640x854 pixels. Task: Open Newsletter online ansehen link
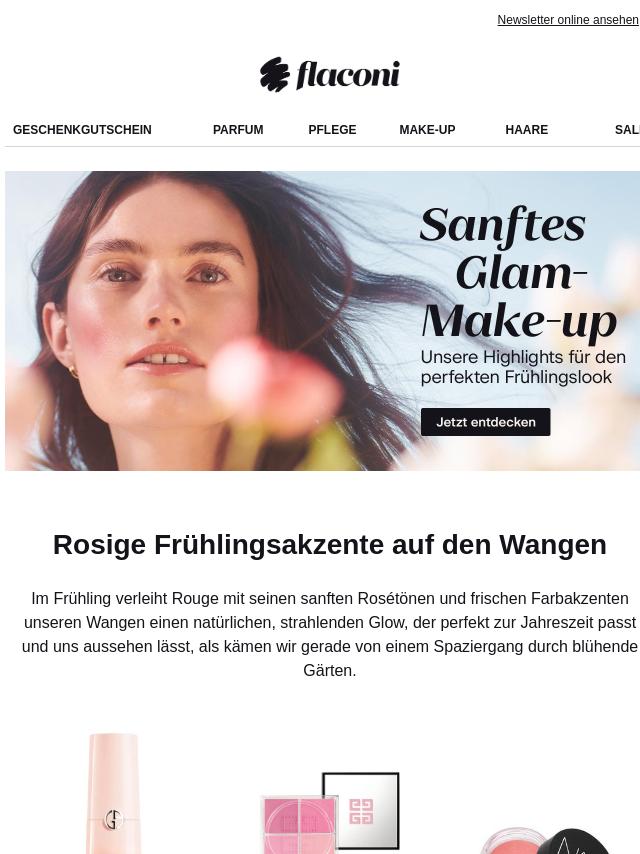tap(568, 20)
